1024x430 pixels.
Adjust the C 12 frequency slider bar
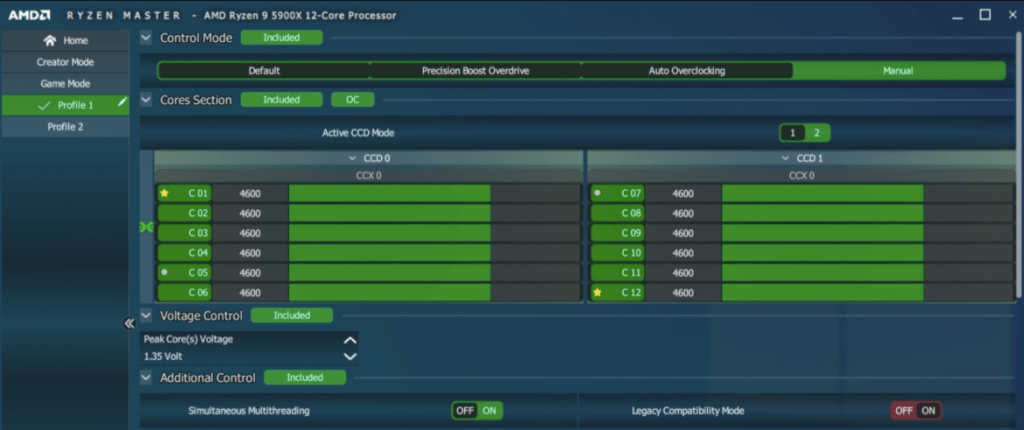[867, 293]
